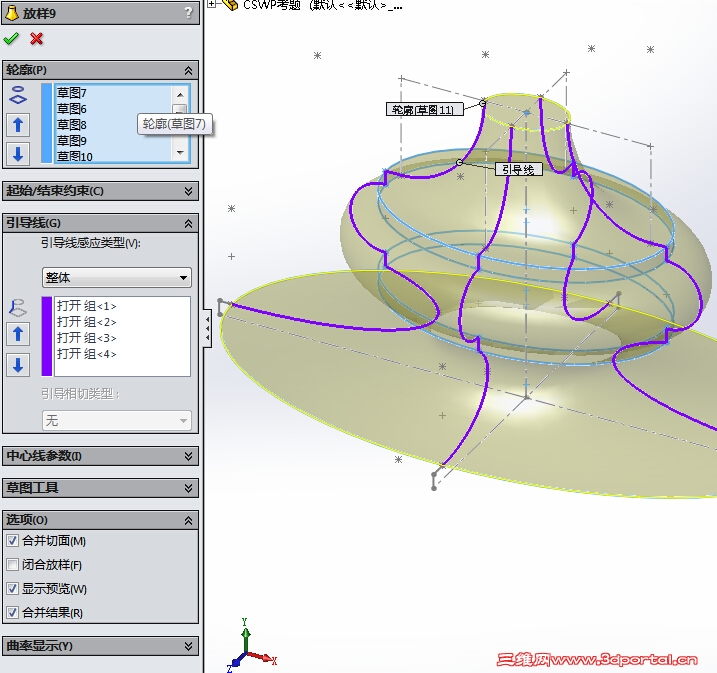Screen dimensions: 717x673
Task: Select 草图9 in profiles list
Action: (x=72, y=141)
